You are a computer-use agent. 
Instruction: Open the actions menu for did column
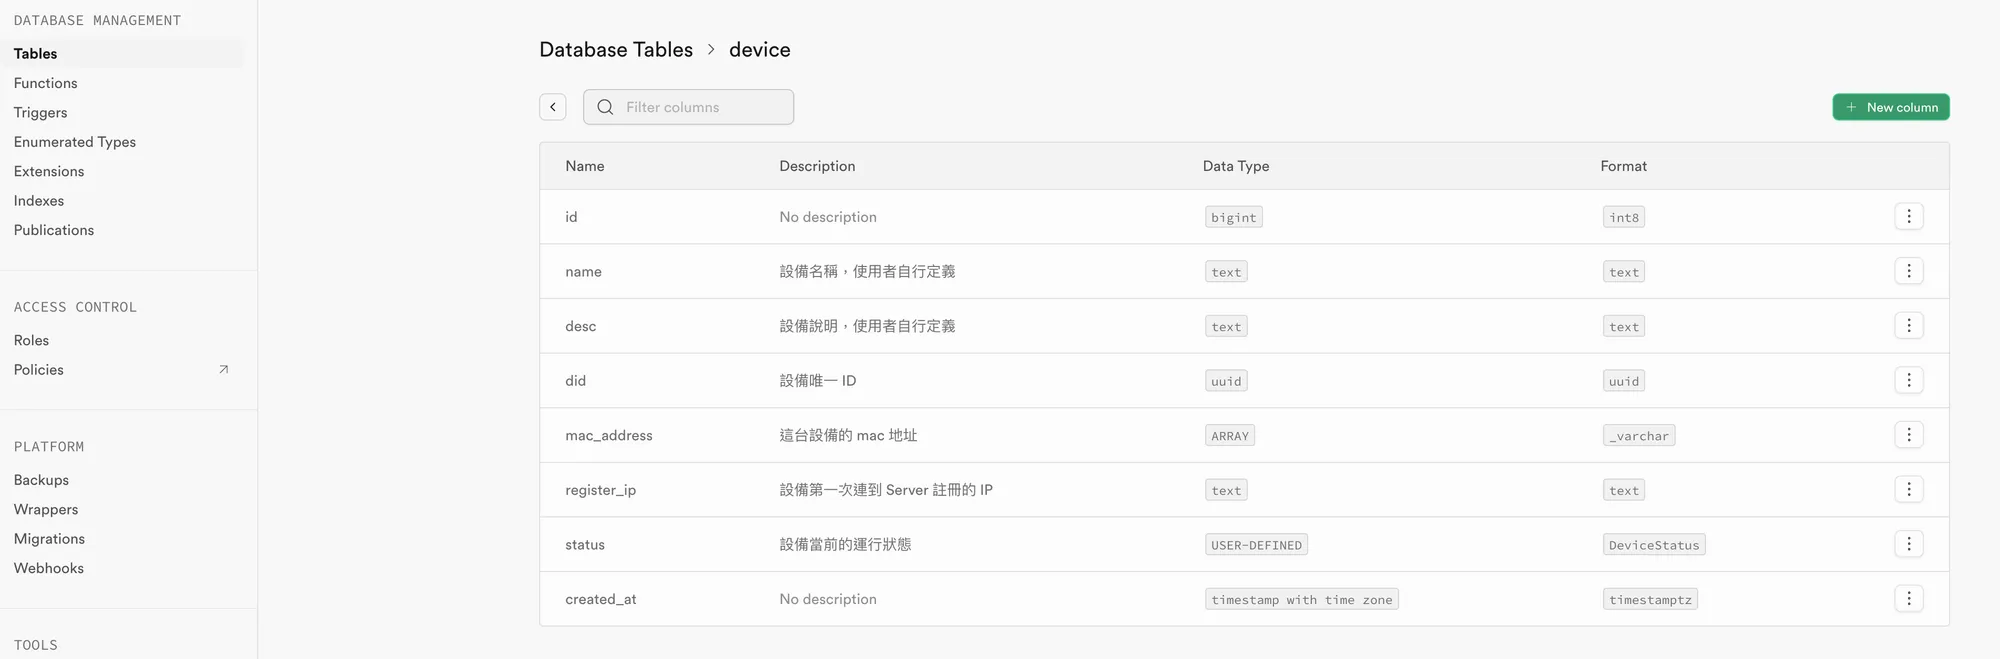point(1908,380)
